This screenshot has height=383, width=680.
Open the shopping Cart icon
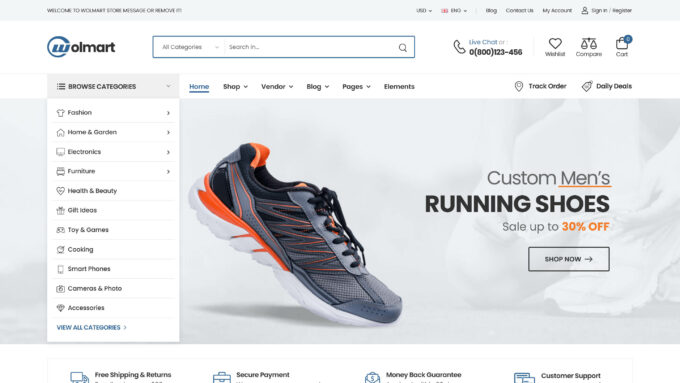coord(622,43)
